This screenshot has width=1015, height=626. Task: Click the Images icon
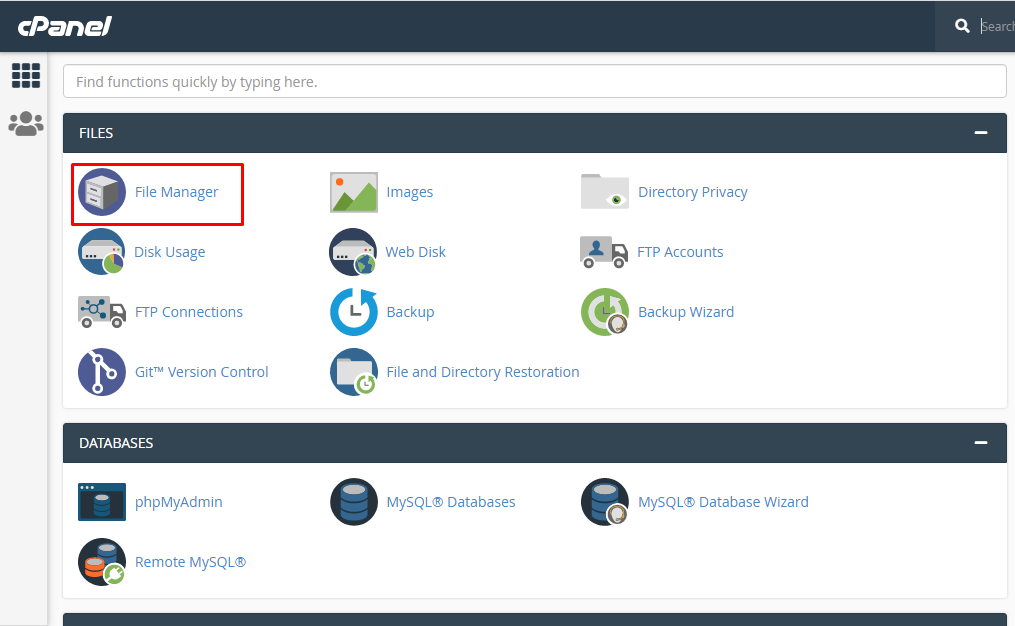pyautogui.click(x=353, y=192)
